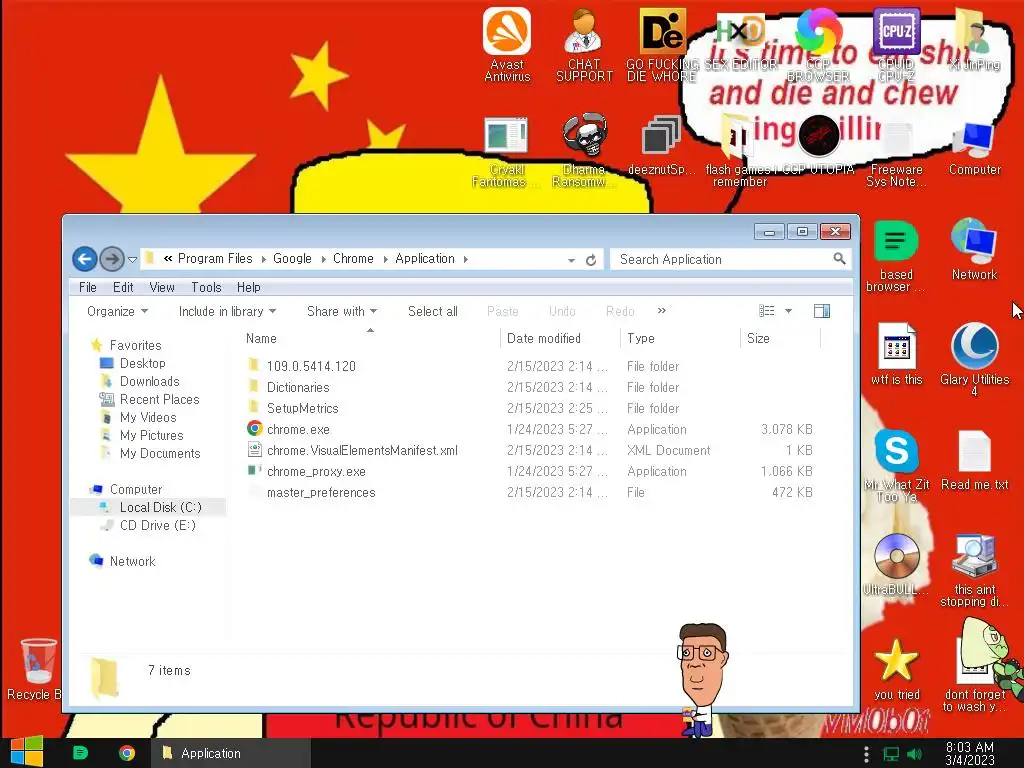Open the Edit menu
1024x768 pixels.
tap(123, 287)
